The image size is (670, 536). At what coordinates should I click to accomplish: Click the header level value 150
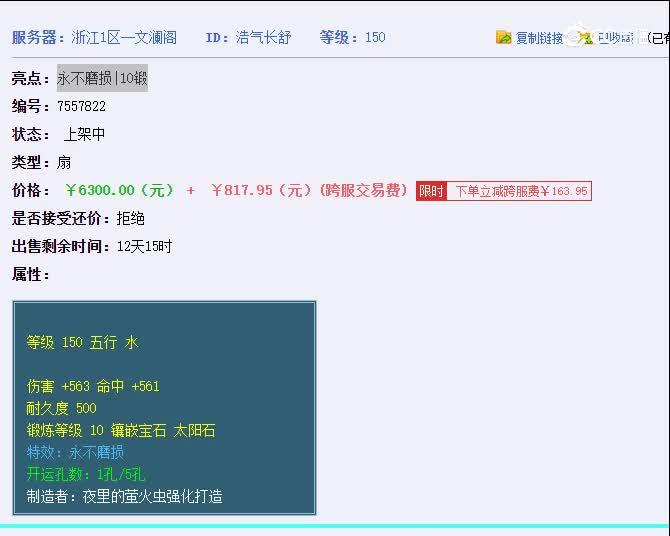point(375,38)
